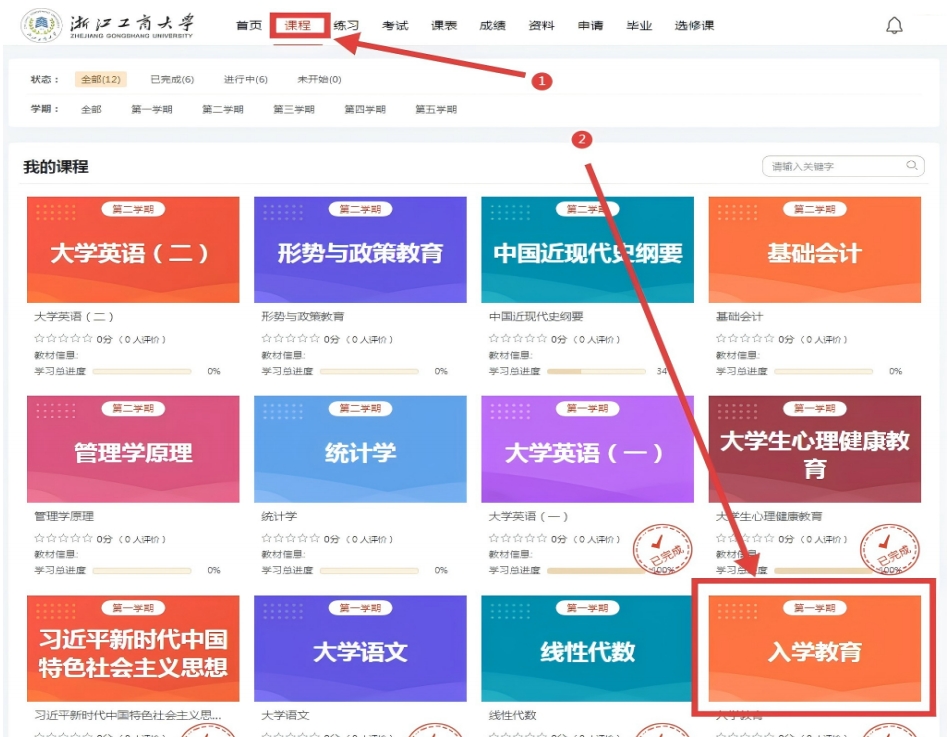This screenshot has width=949, height=737.
Task: Click the 形势与政策教育 title text below card
Action: pos(303,316)
